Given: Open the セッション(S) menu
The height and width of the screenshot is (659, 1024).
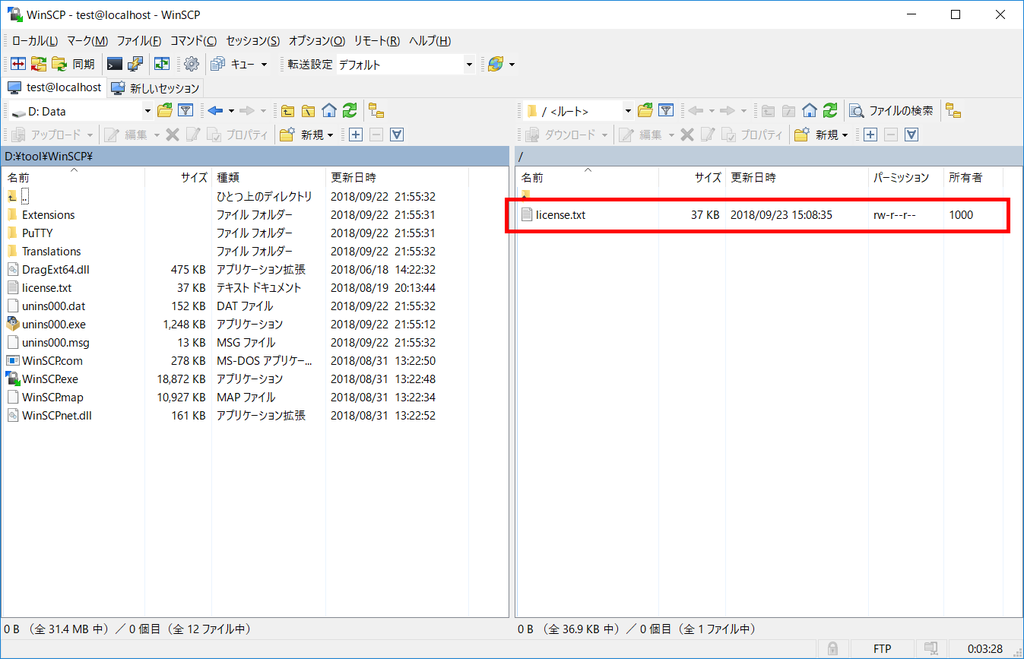Looking at the screenshot, I should point(253,40).
